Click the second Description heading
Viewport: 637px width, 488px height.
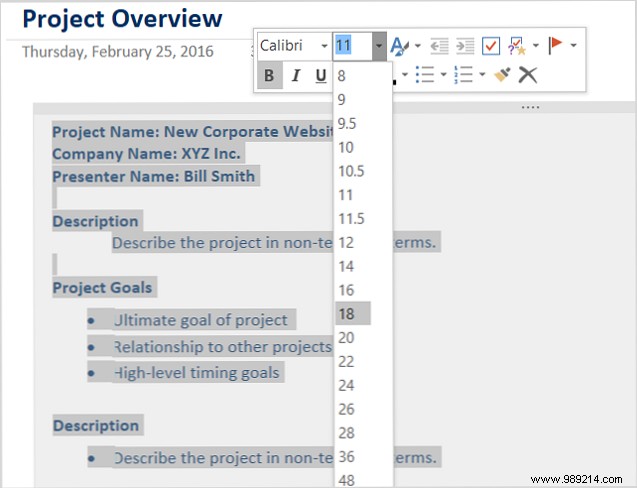click(x=96, y=426)
